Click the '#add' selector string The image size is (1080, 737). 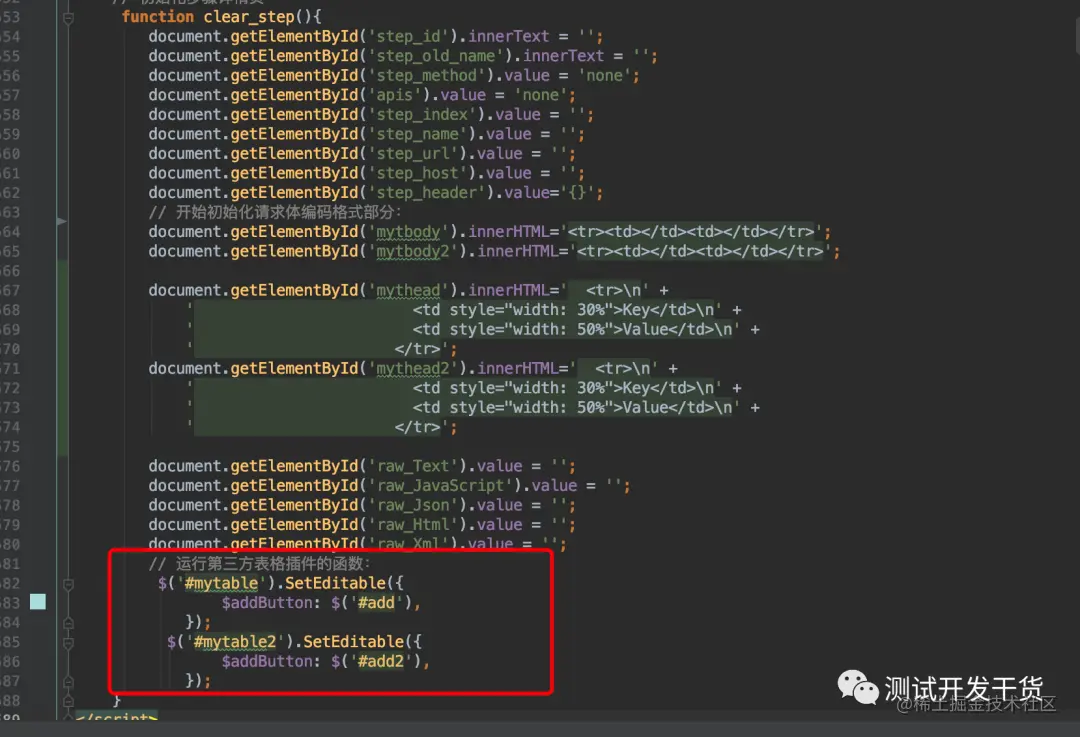point(376,603)
